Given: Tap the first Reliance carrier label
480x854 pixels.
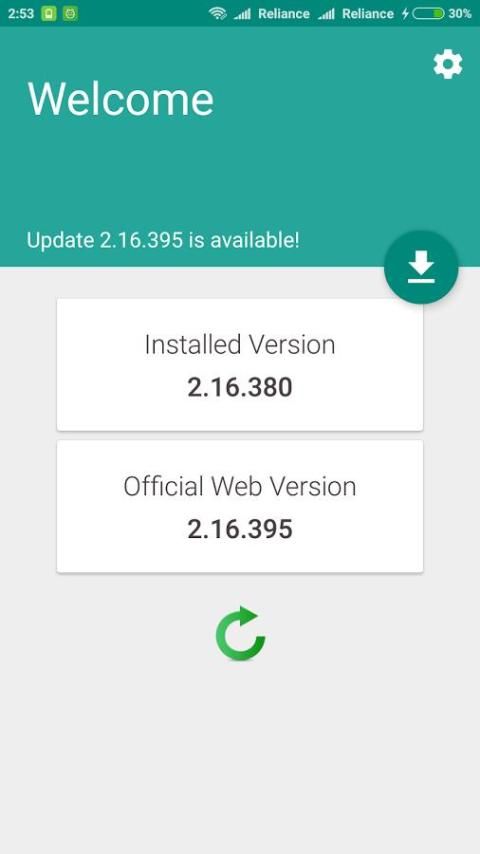Looking at the screenshot, I should (284, 14).
